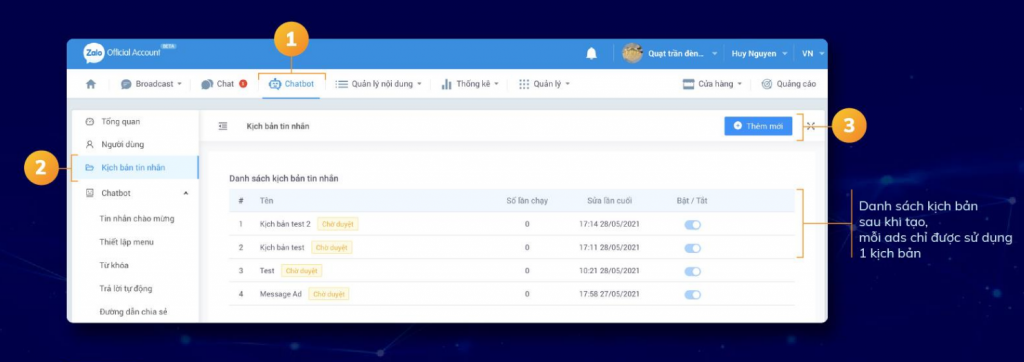The image size is (1024, 362).
Task: Open the Quạt trần đèn account selector
Action: click(682, 54)
